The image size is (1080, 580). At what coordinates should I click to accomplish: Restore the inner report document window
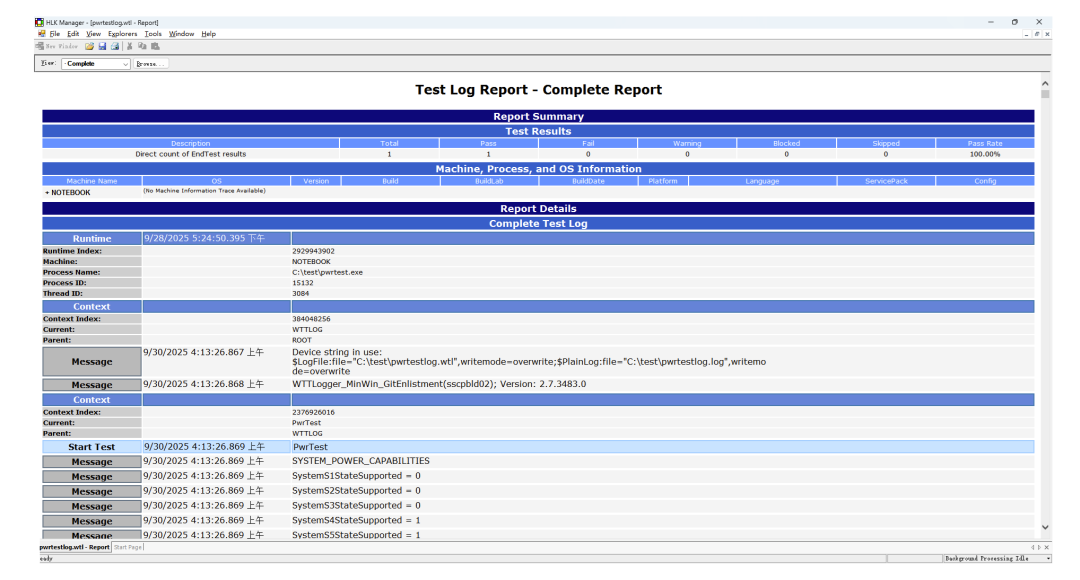click(x=1037, y=34)
